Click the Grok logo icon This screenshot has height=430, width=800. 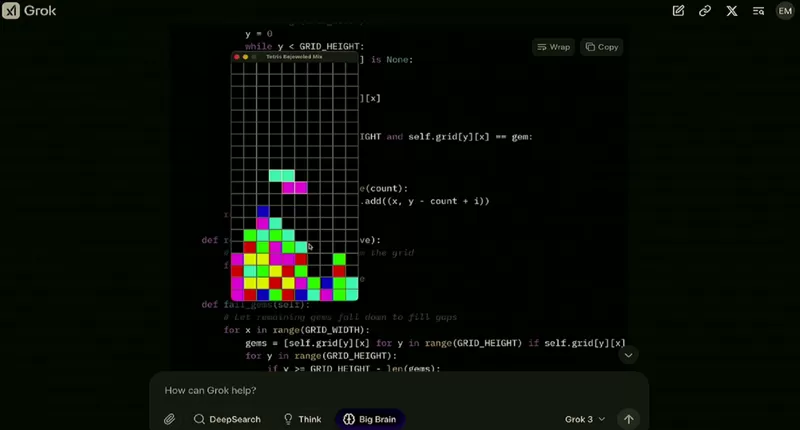(x=11, y=11)
